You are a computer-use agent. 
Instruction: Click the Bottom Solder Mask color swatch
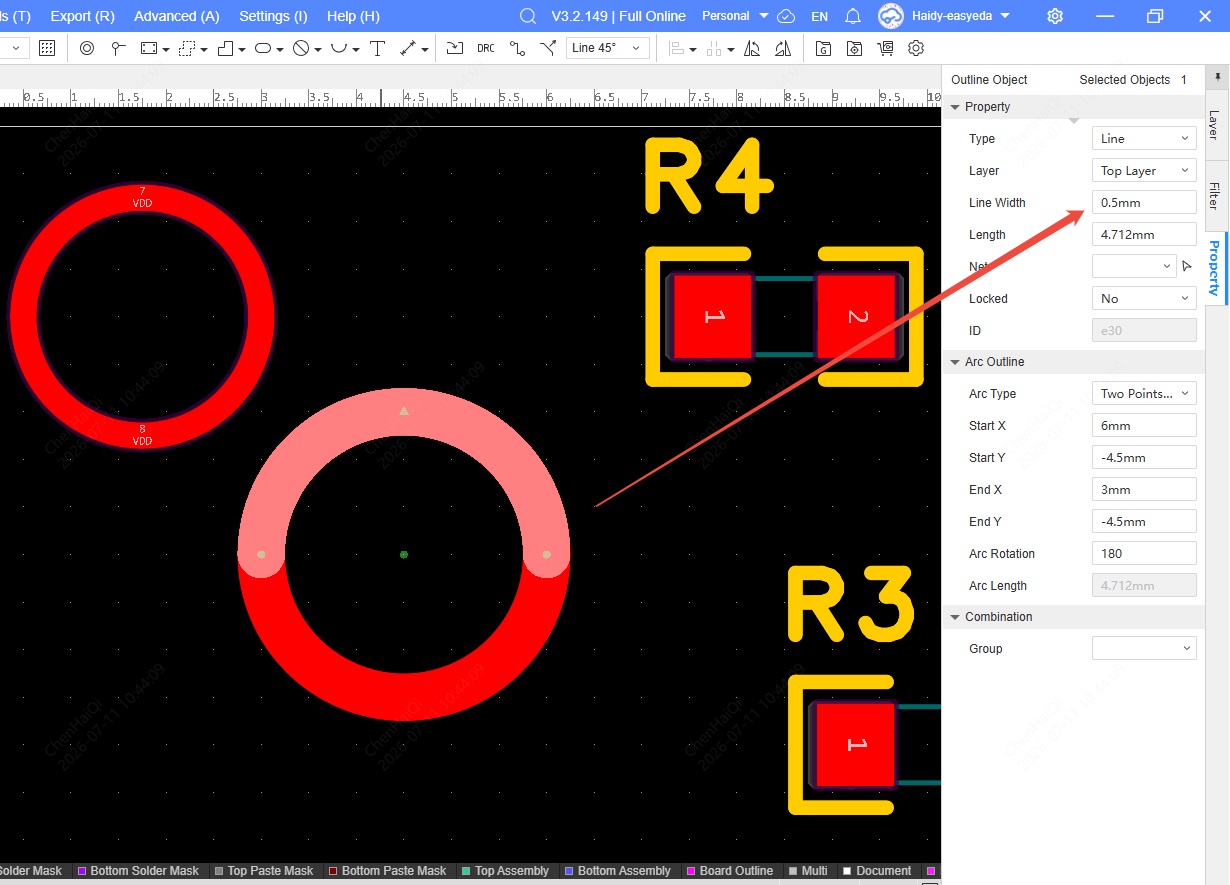click(82, 871)
